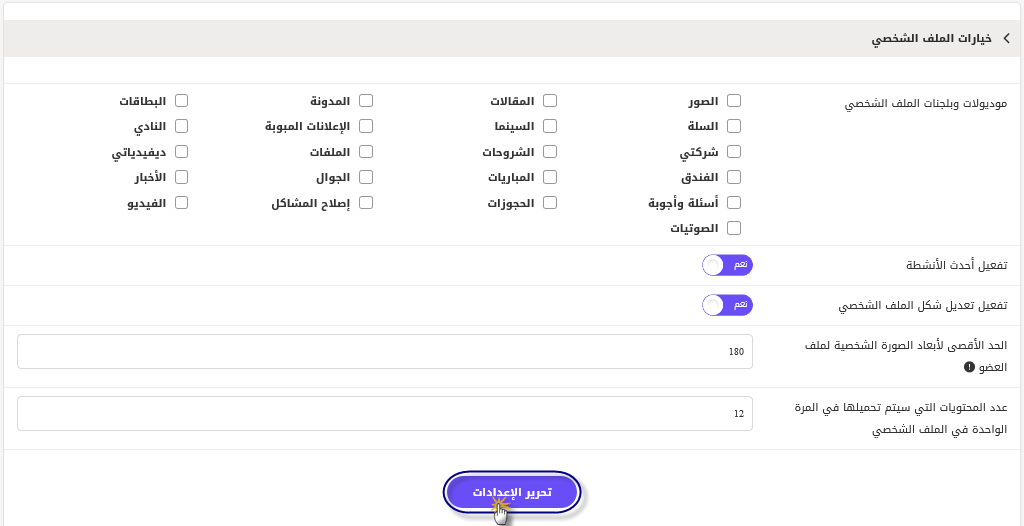This screenshot has width=1024, height=526.
Task: Check the السينما option
Action: (x=550, y=126)
